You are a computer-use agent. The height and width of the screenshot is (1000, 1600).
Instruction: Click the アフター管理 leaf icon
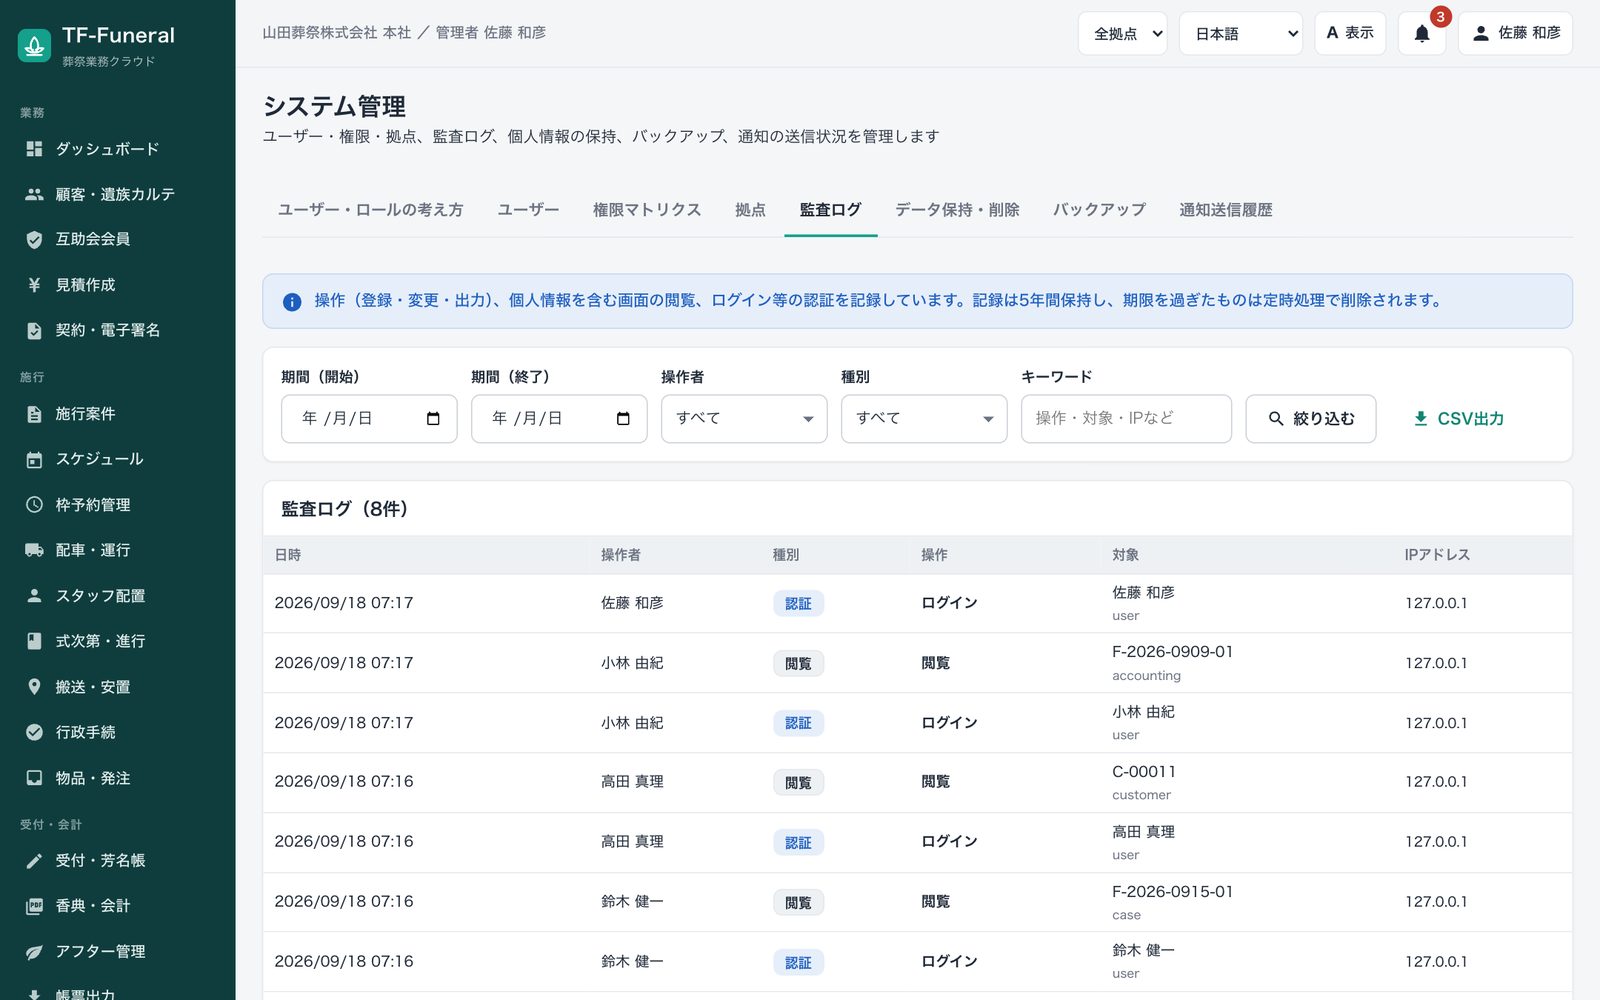pos(34,951)
